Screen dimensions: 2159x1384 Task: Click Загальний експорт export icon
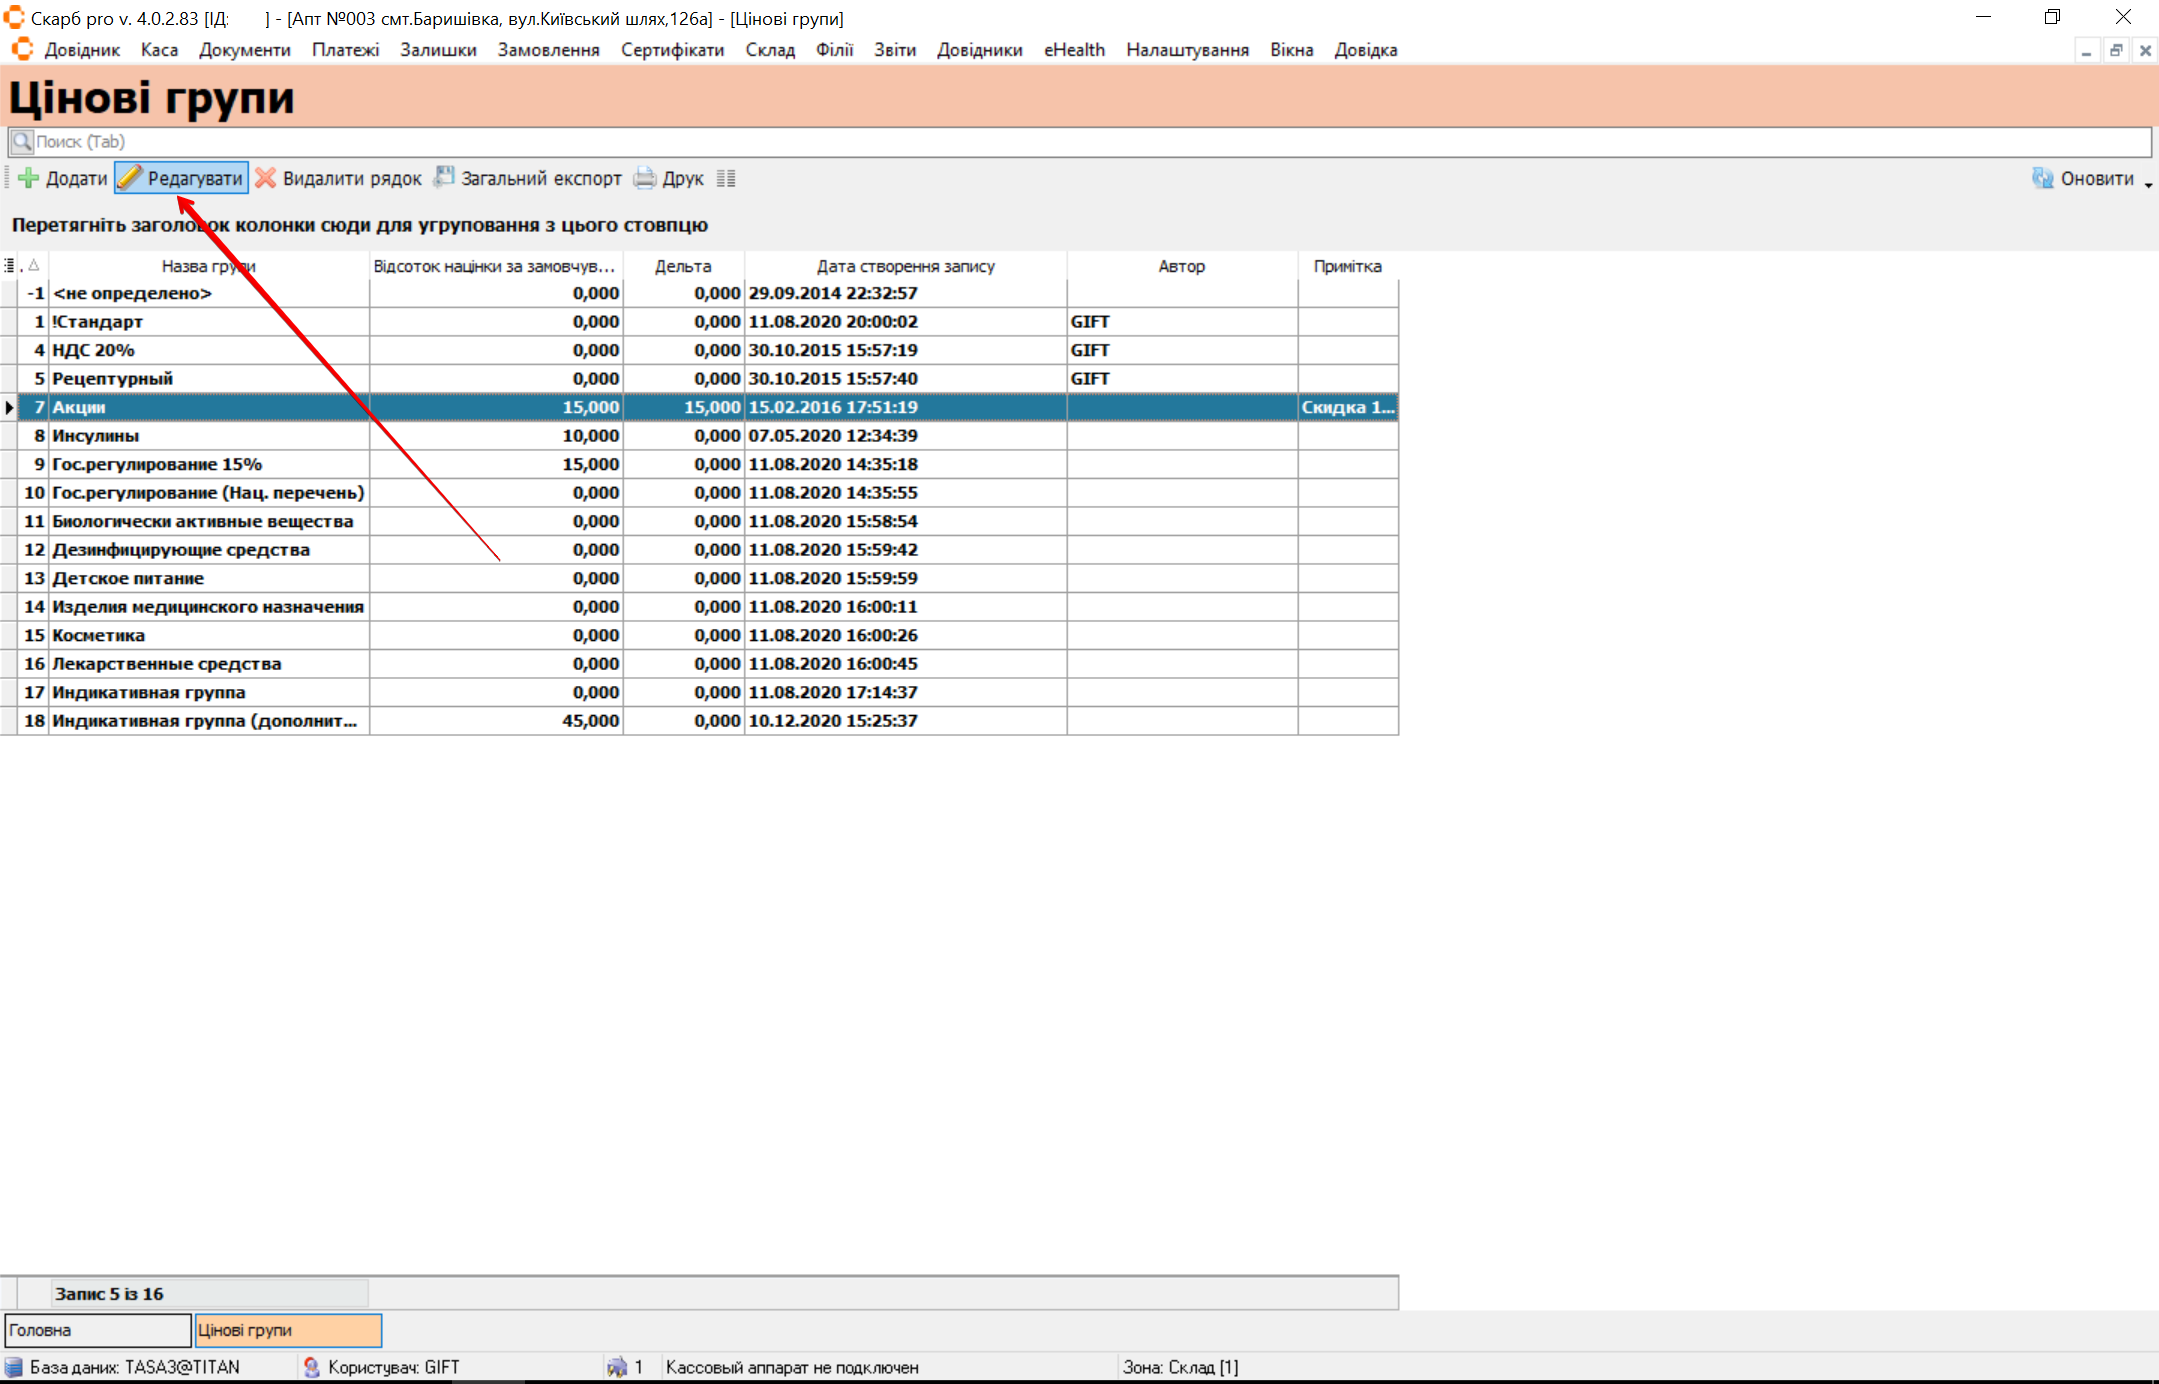click(444, 178)
